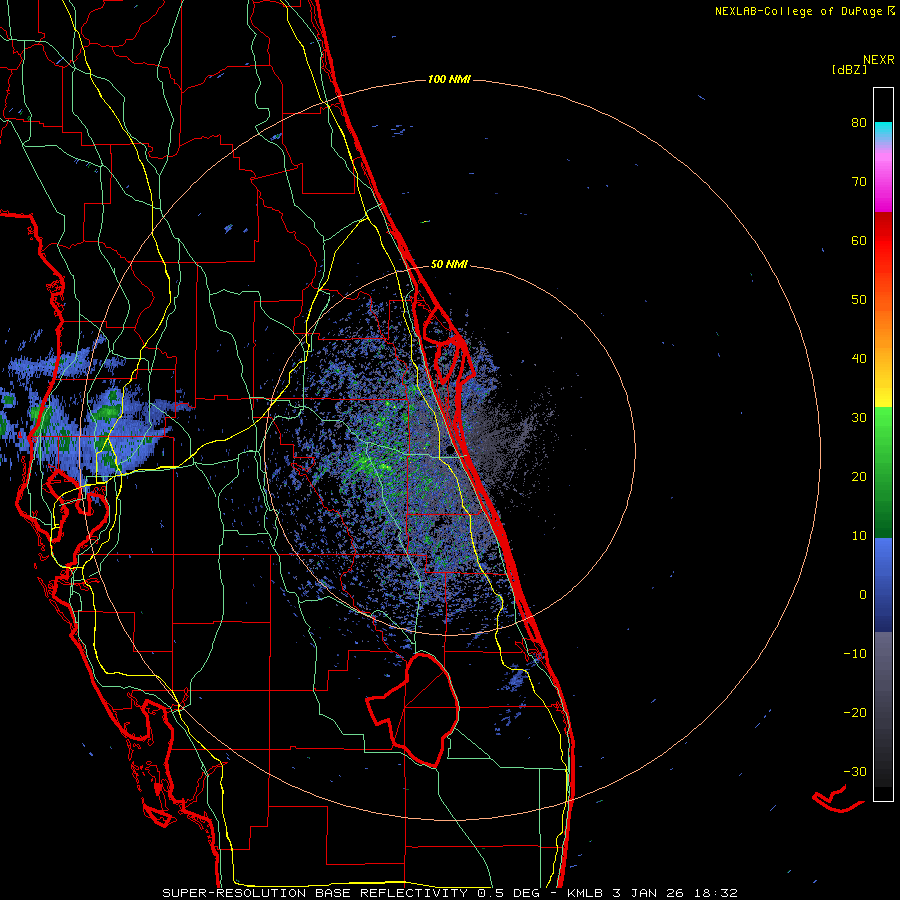Click the magenta-pink segment of the color bar
Viewport: 900px width, 900px height.
[x=883, y=181]
